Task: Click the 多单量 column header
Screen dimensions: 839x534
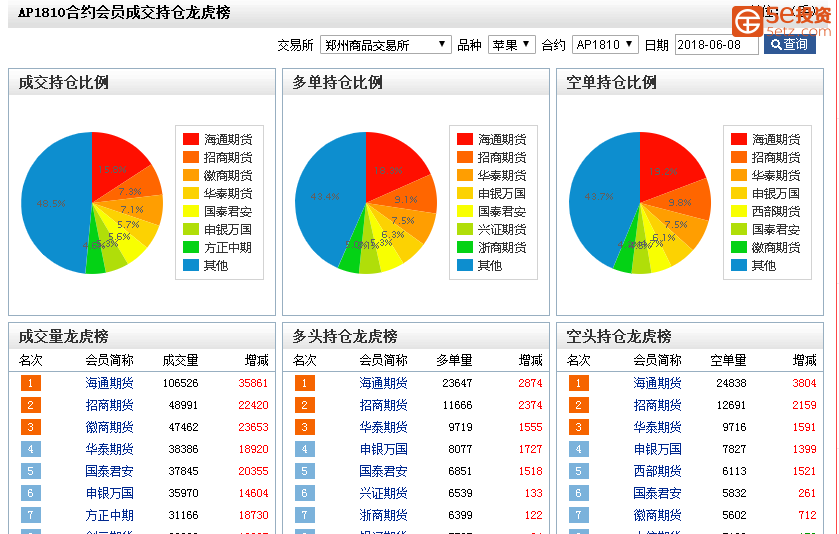Action: click(454, 360)
